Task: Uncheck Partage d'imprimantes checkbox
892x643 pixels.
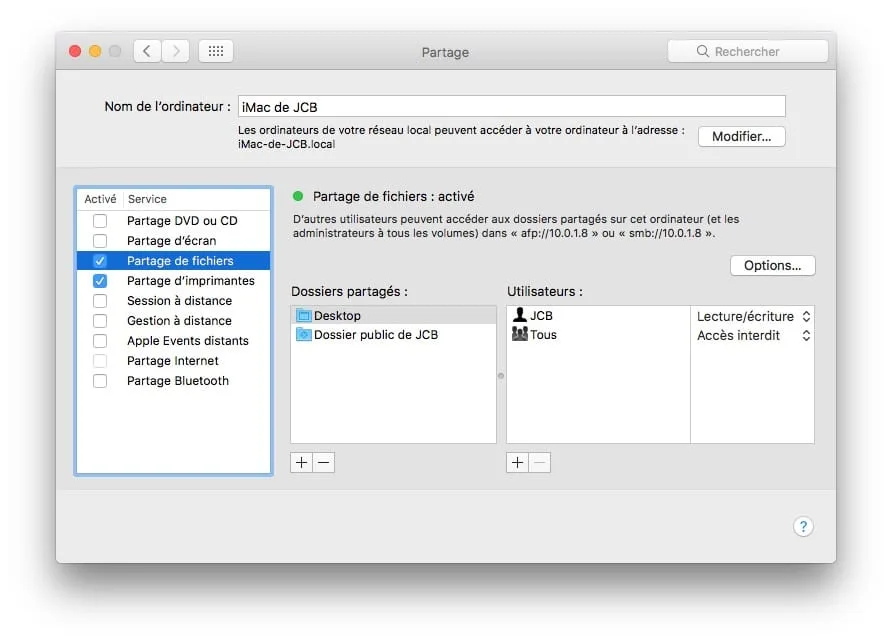Action: click(x=100, y=281)
